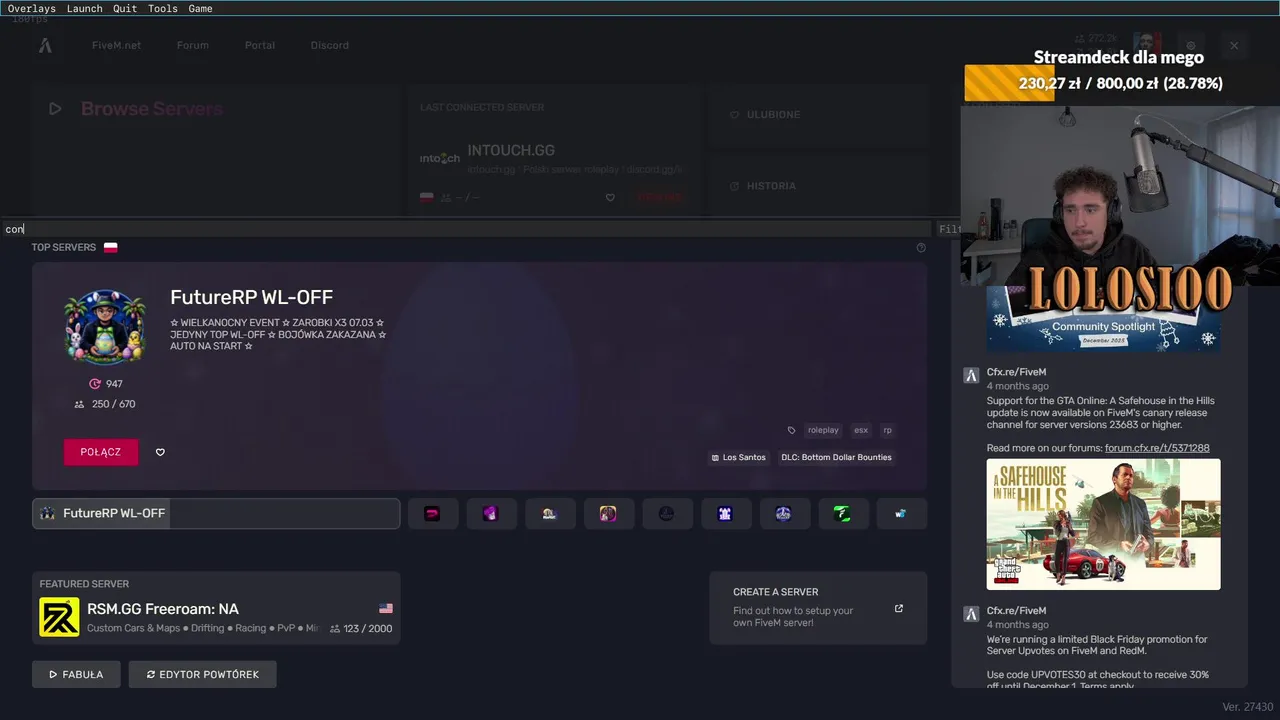
Task: Open the Safehouse in the Hills image
Action: 1103,524
